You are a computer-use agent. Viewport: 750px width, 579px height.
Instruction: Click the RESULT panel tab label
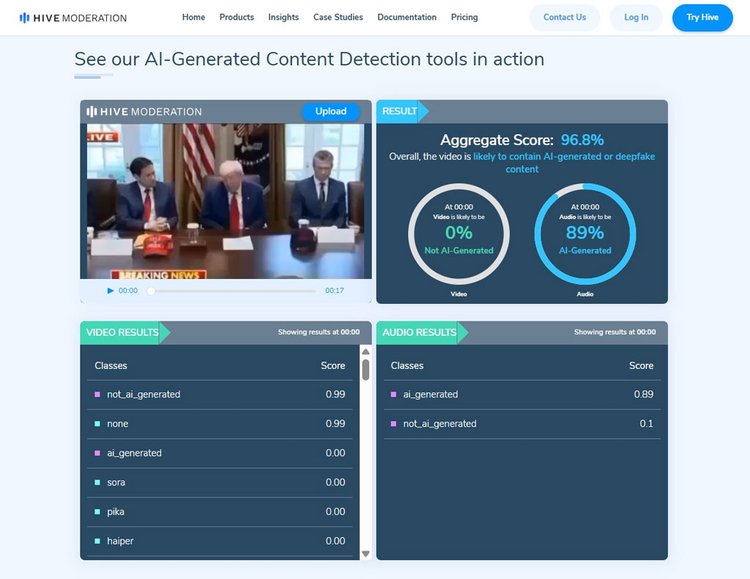[x=399, y=111]
